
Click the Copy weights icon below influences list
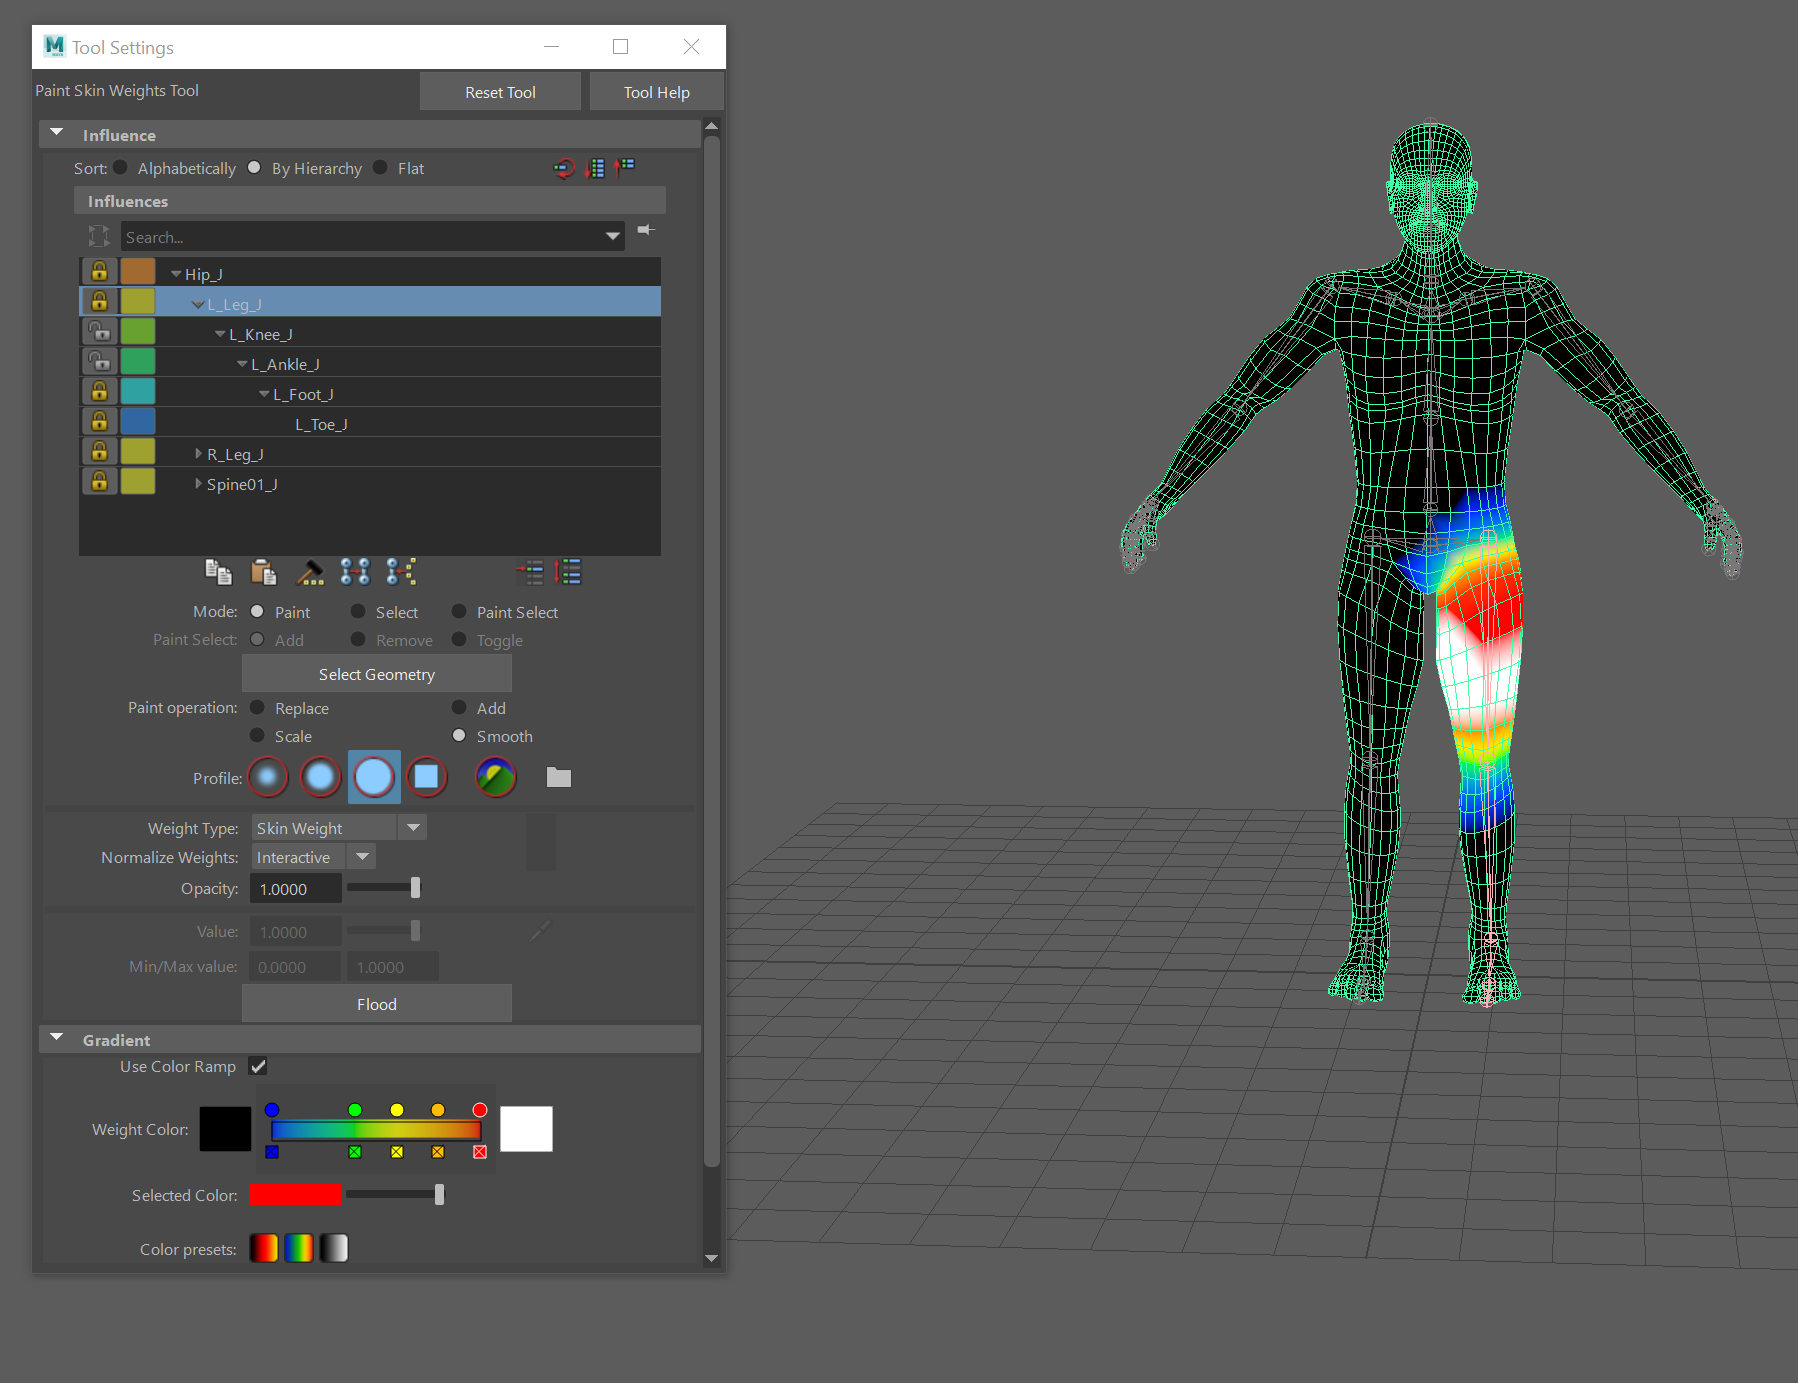[218, 572]
